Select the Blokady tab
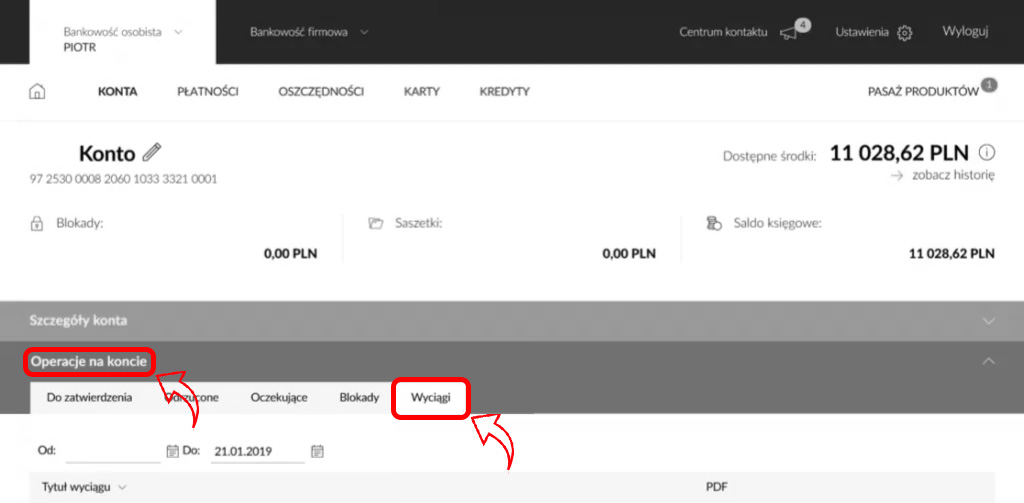1024x503 pixels. click(x=359, y=397)
